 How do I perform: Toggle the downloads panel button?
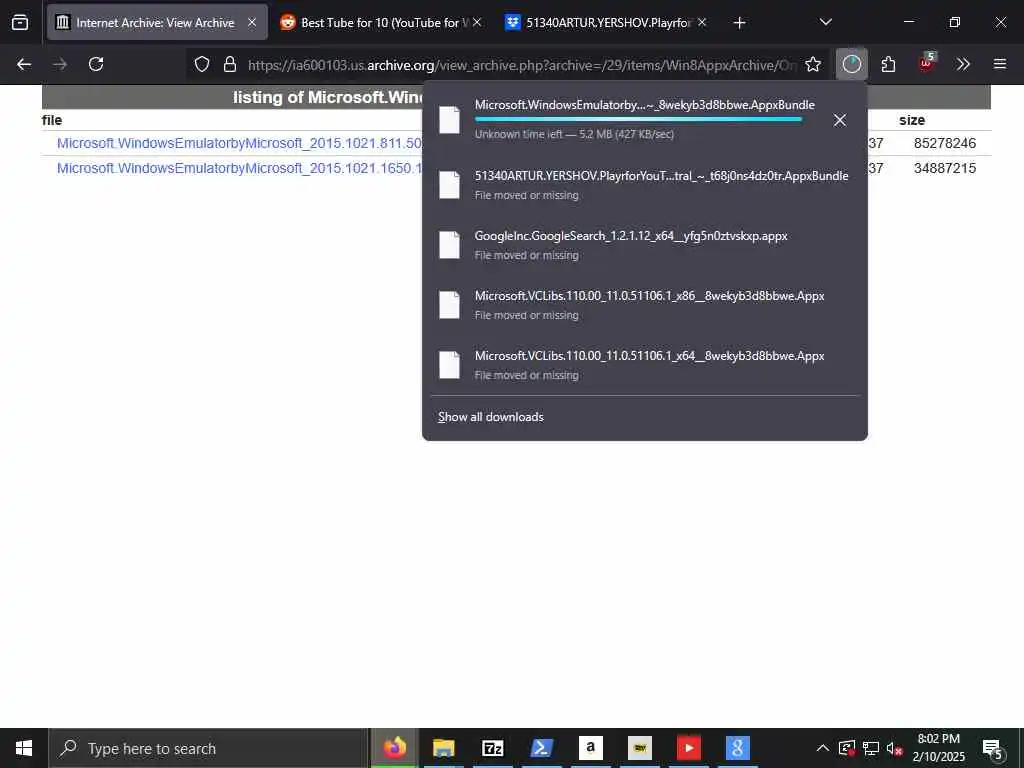coord(852,64)
